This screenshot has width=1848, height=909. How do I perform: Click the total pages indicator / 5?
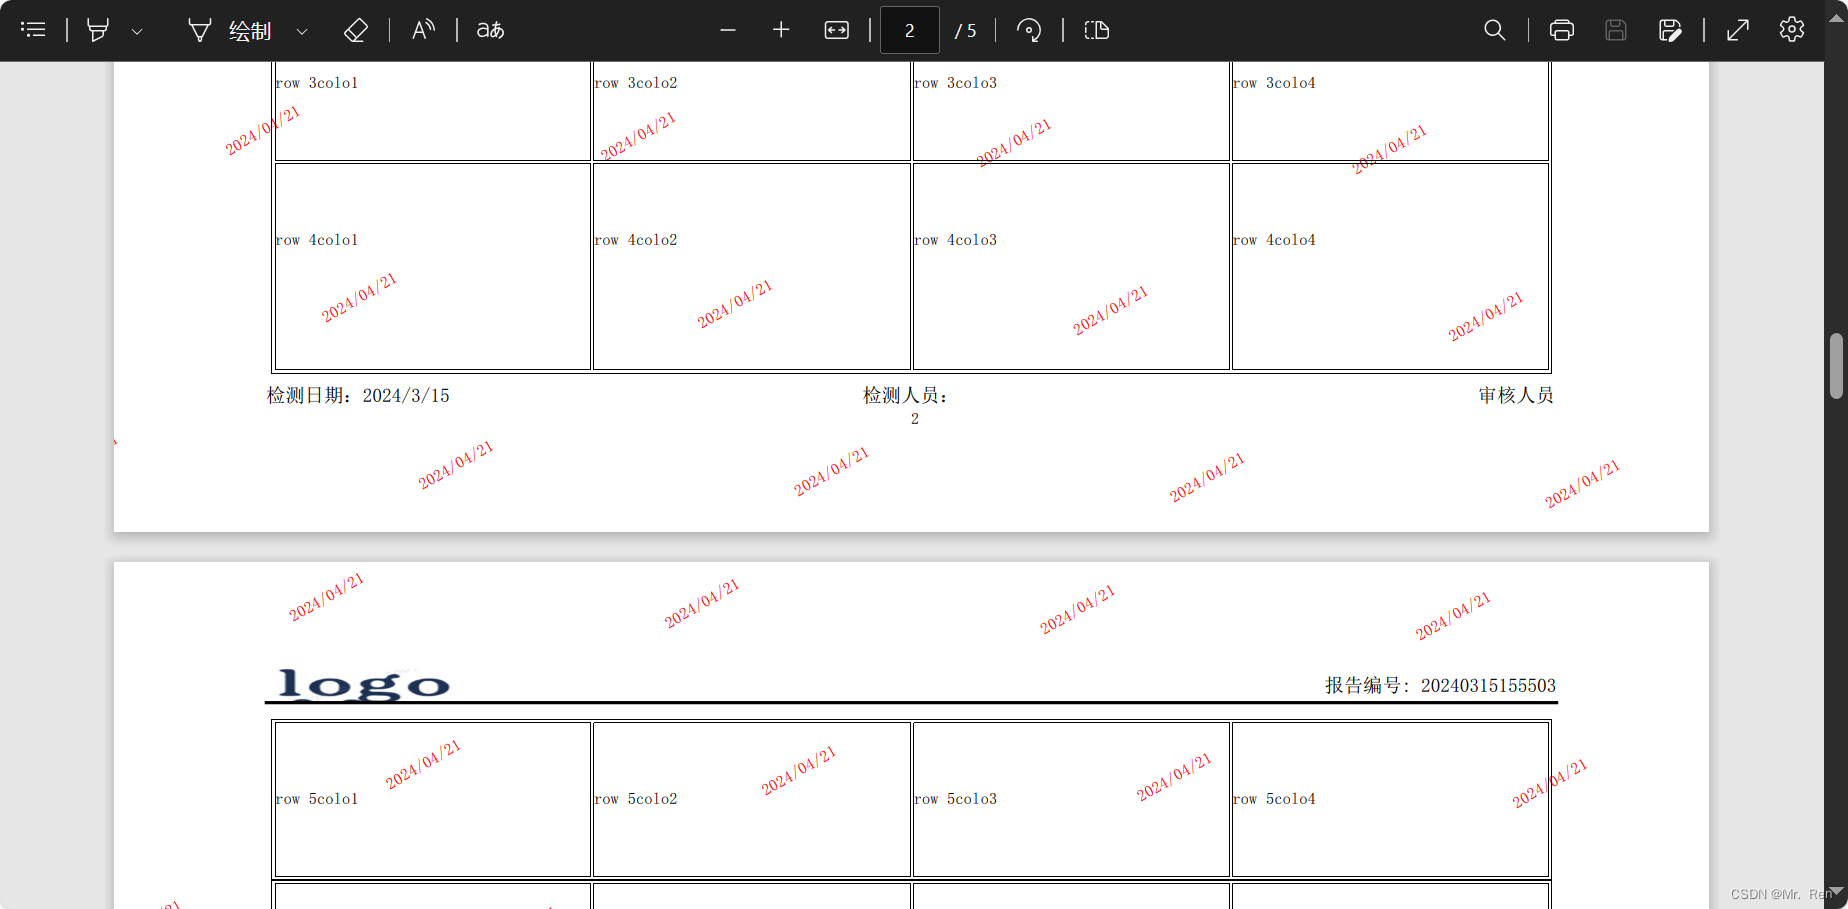tap(966, 31)
